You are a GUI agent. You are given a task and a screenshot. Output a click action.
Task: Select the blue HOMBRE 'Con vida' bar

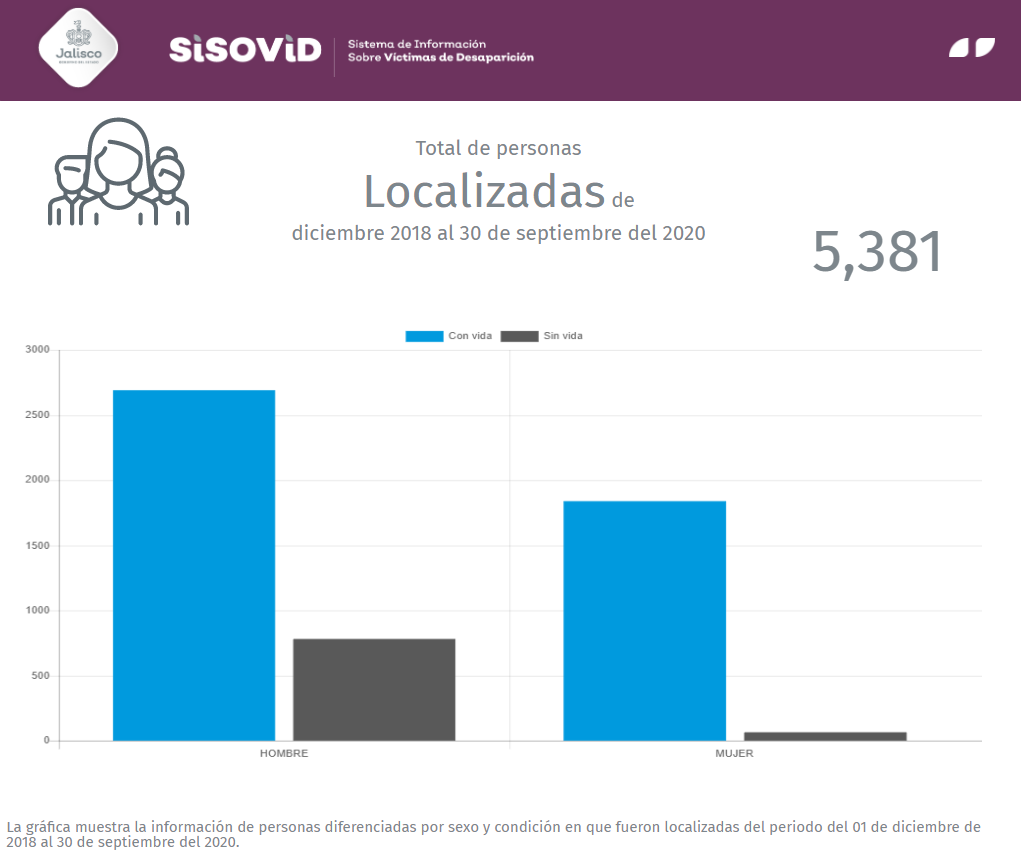click(194, 565)
